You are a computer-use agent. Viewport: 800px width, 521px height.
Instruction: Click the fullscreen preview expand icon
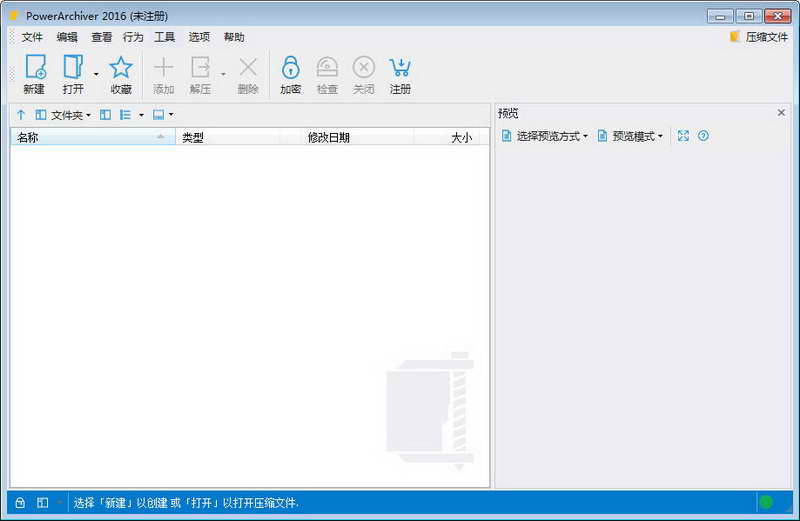pyautogui.click(x=683, y=136)
